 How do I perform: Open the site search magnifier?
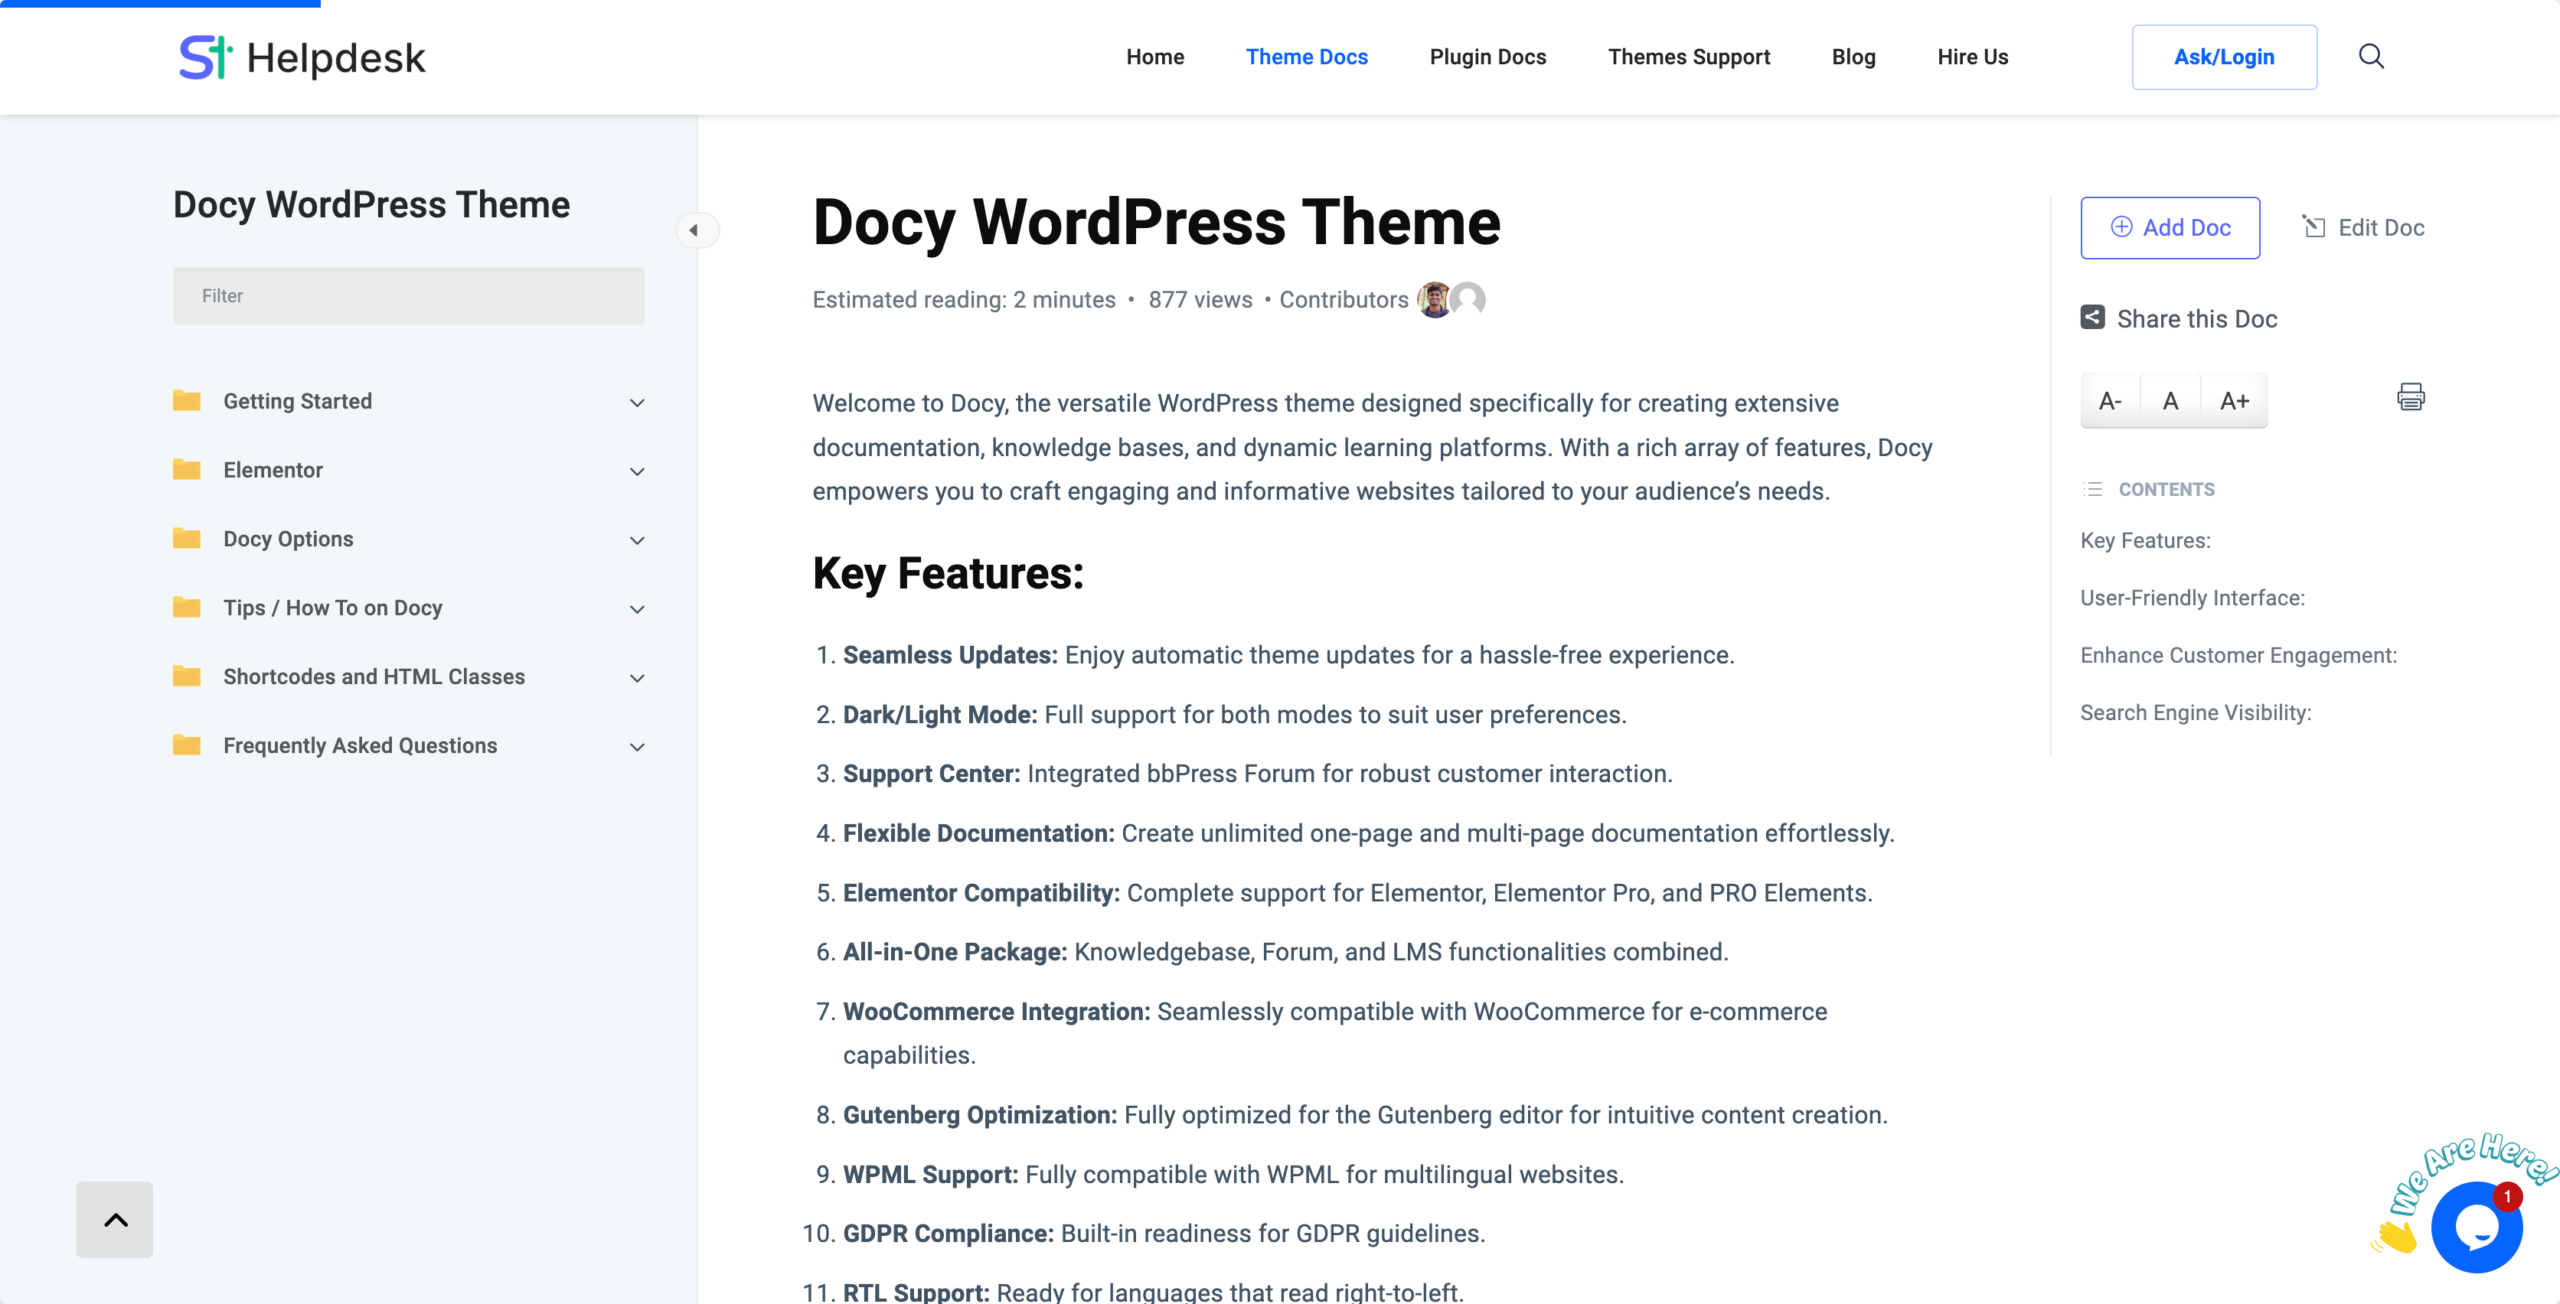[x=2370, y=57]
